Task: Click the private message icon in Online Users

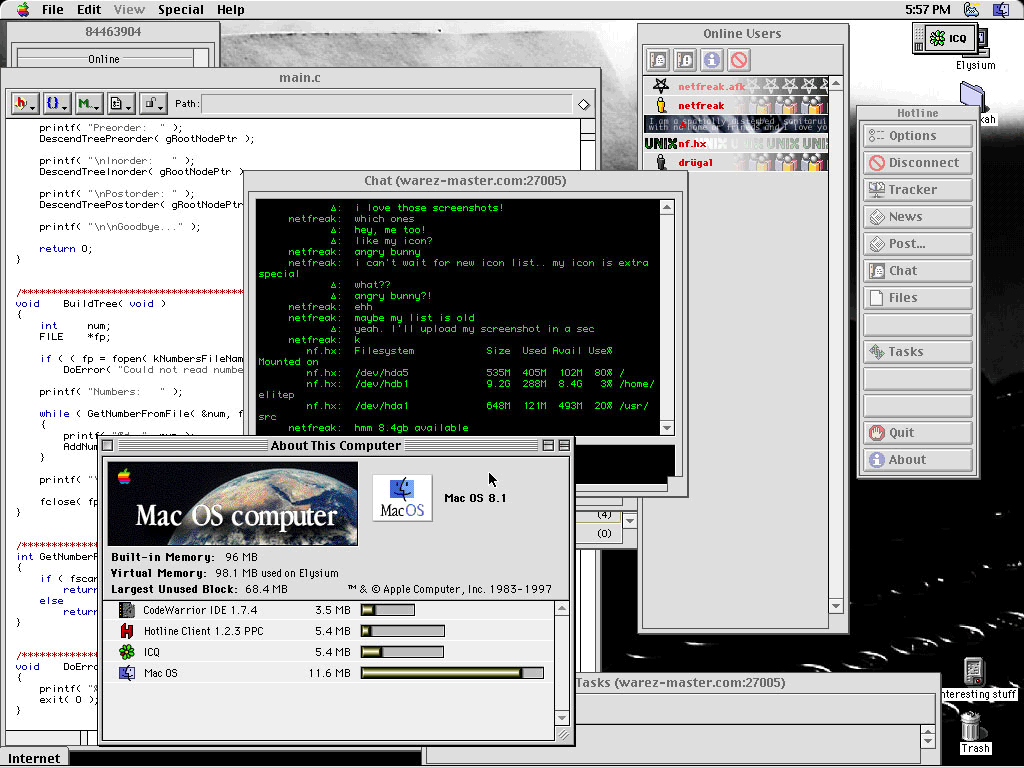Action: coord(685,60)
